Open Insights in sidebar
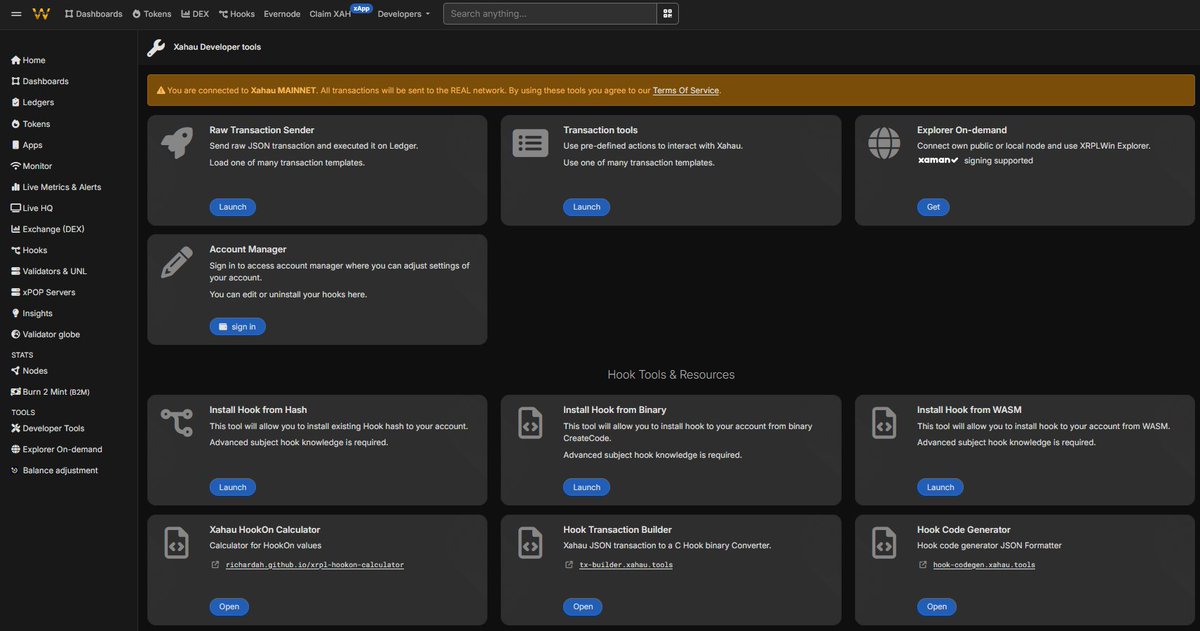 click(32, 313)
